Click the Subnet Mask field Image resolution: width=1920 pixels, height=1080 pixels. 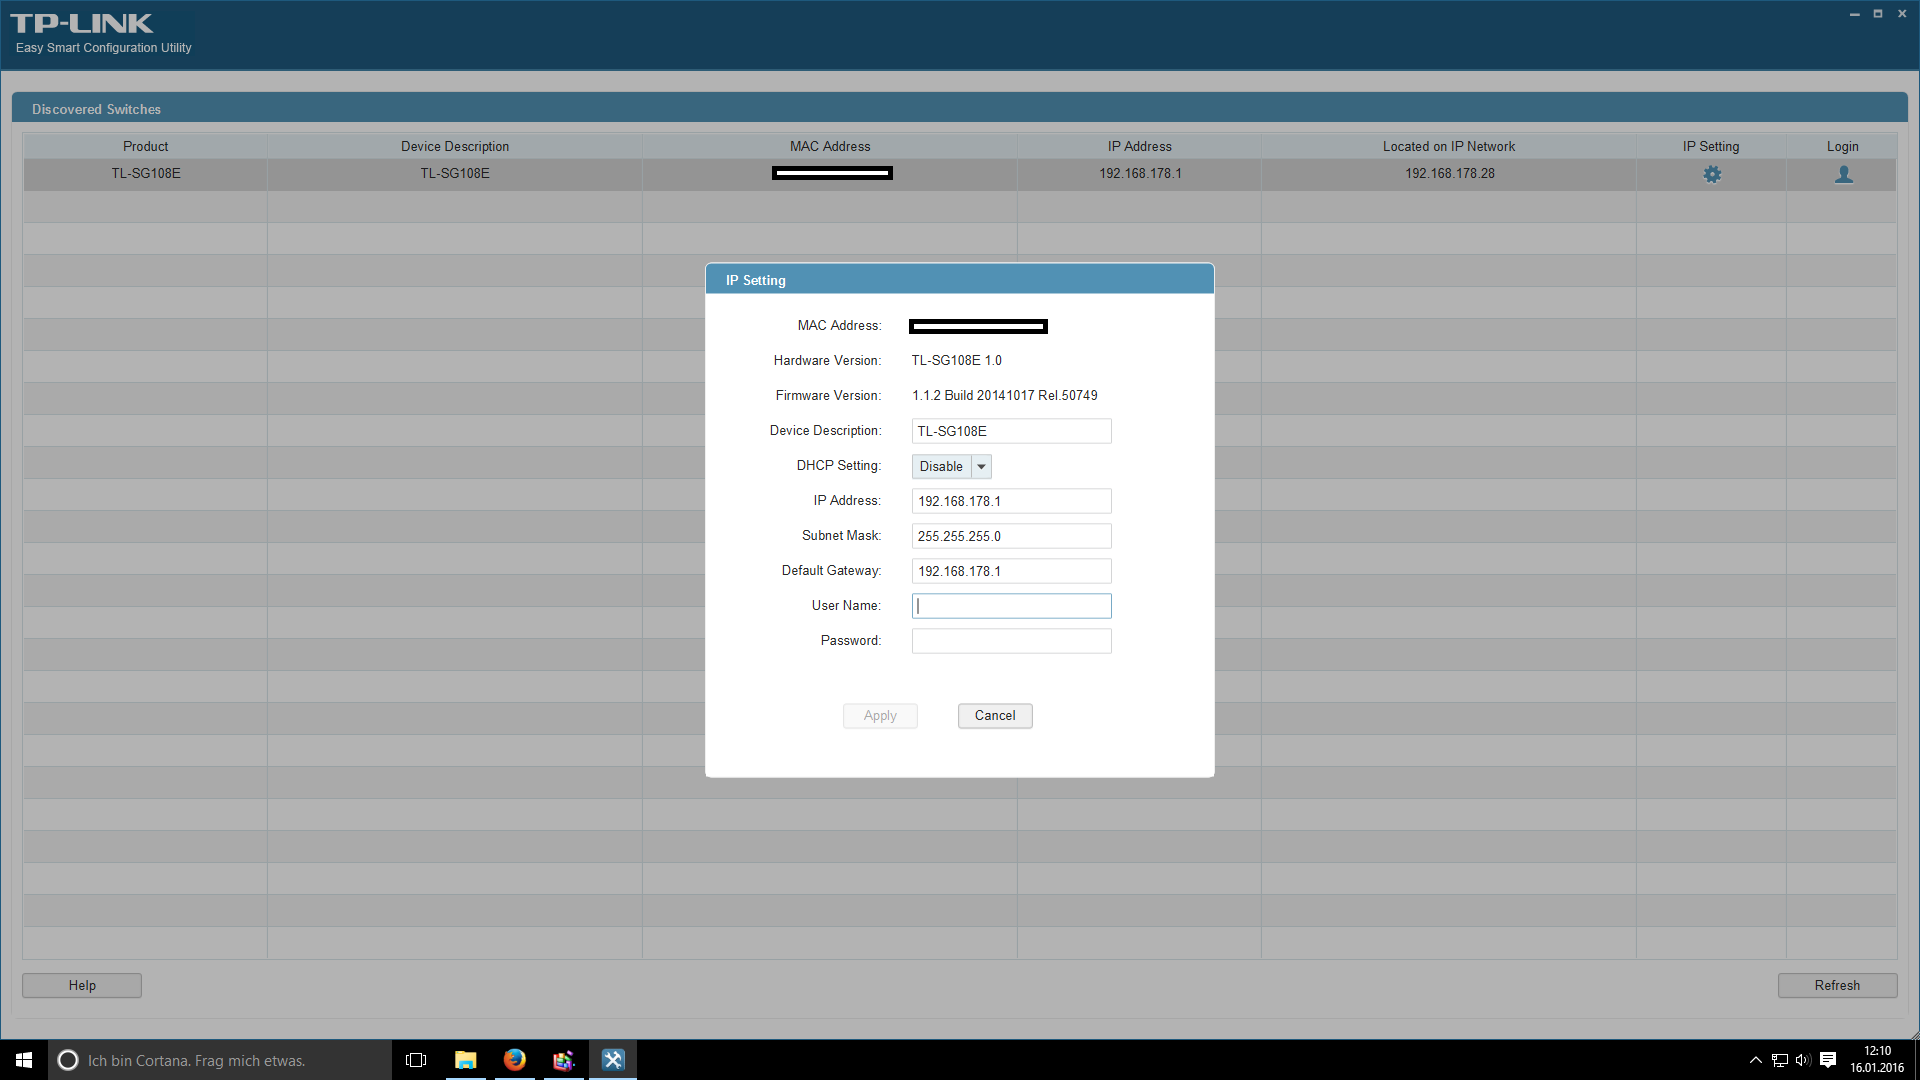pos(1011,536)
